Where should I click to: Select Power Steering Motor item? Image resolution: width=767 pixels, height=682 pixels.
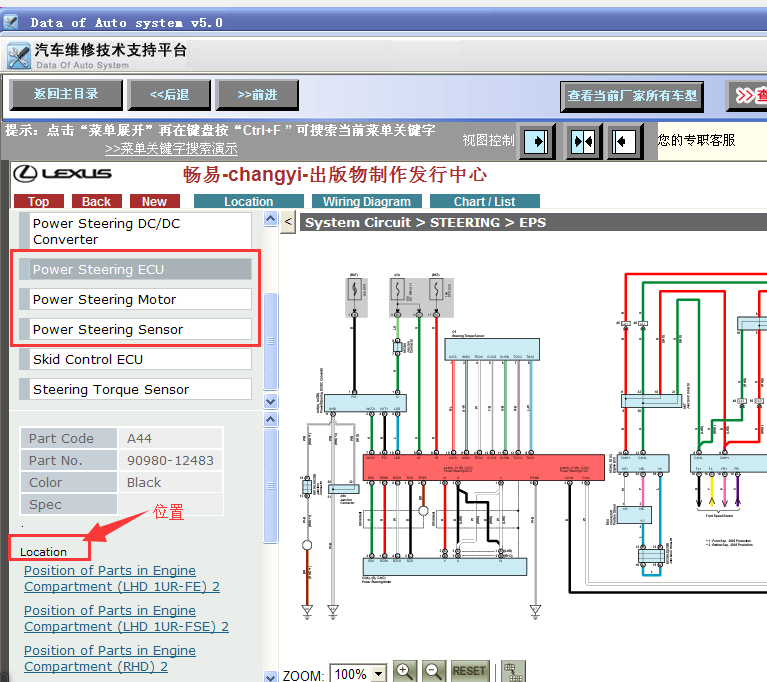pyautogui.click(x=135, y=299)
